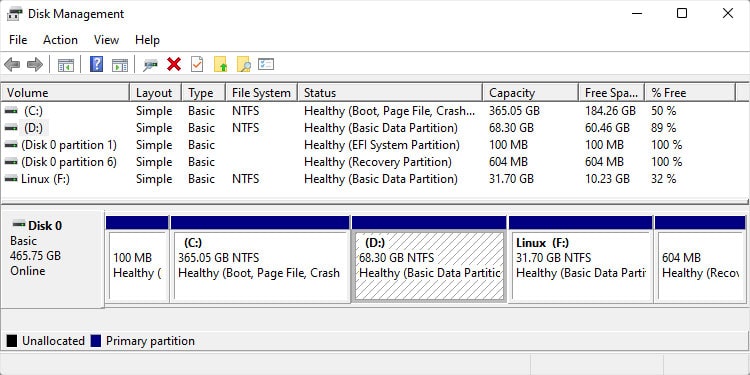The image size is (750, 375).
Task: Open Help via blue question mark icon
Action: (x=96, y=64)
